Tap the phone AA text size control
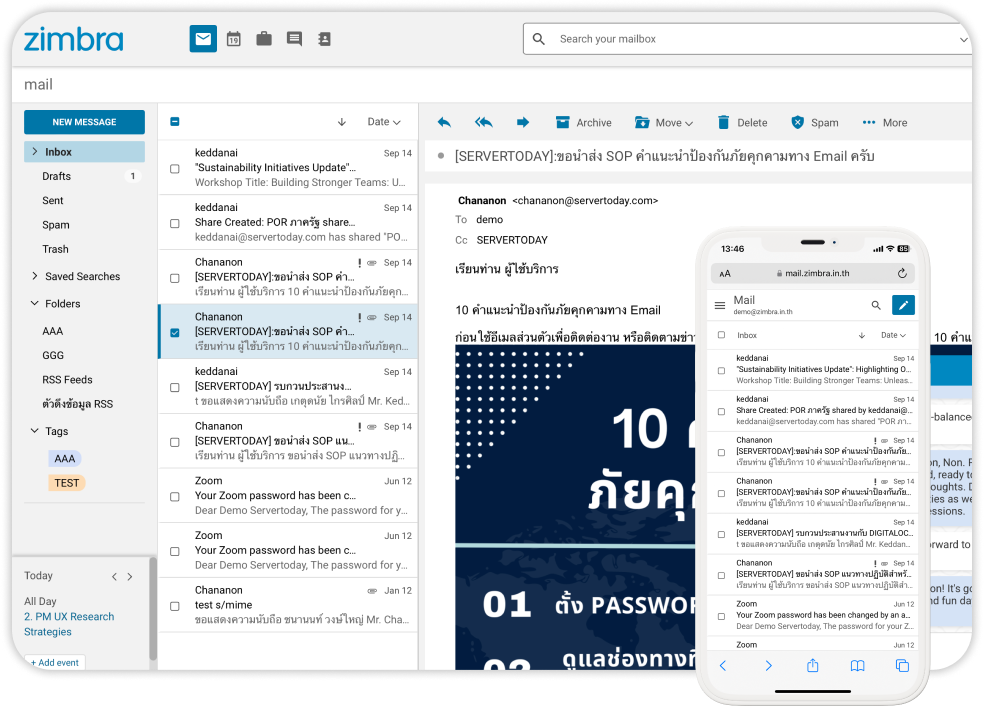 [725, 274]
